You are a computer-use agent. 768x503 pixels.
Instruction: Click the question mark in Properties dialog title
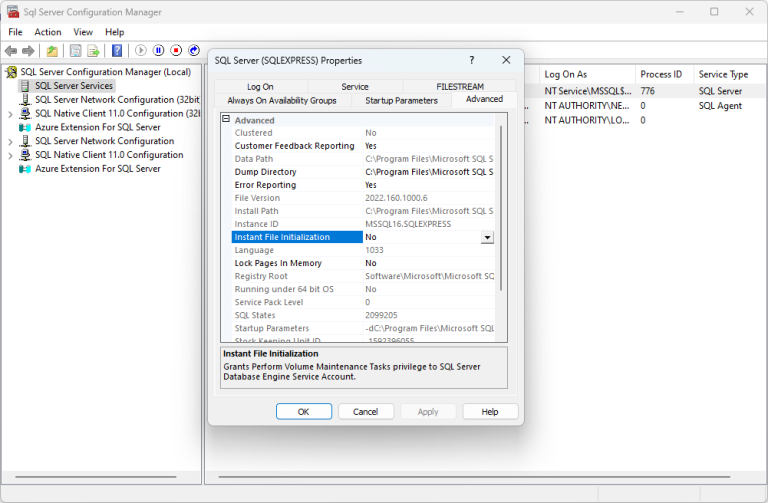pyautogui.click(x=472, y=60)
